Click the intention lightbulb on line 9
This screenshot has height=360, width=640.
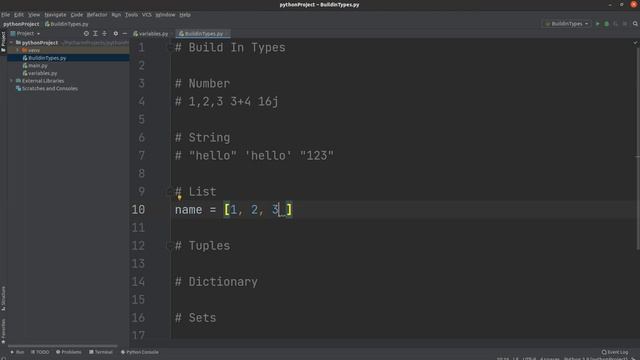coord(179,198)
